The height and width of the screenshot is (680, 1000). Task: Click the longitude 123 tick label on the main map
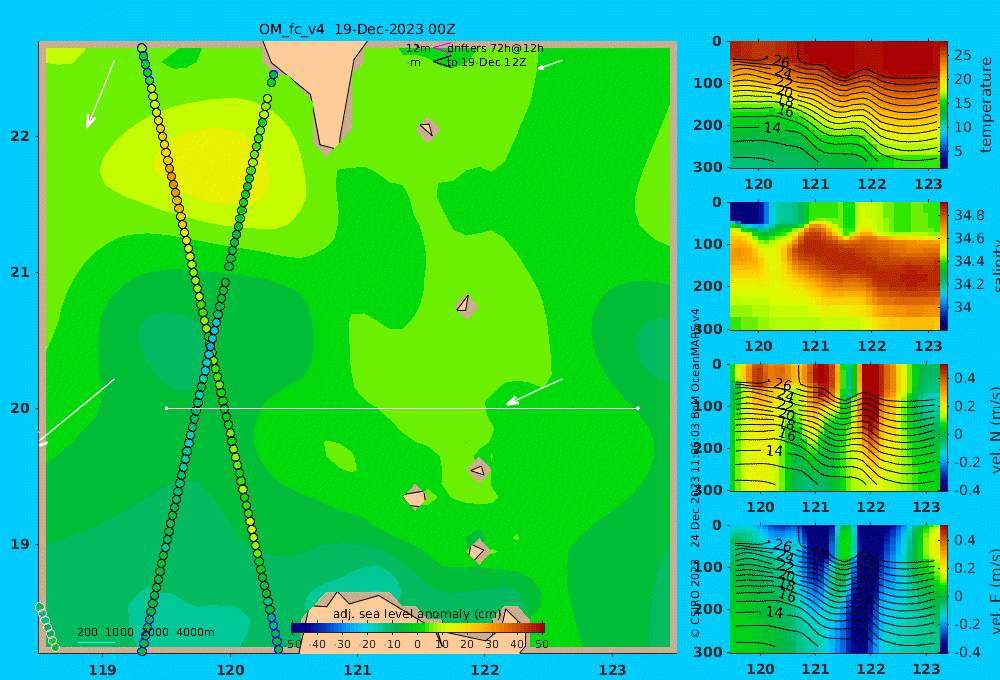tap(612, 670)
